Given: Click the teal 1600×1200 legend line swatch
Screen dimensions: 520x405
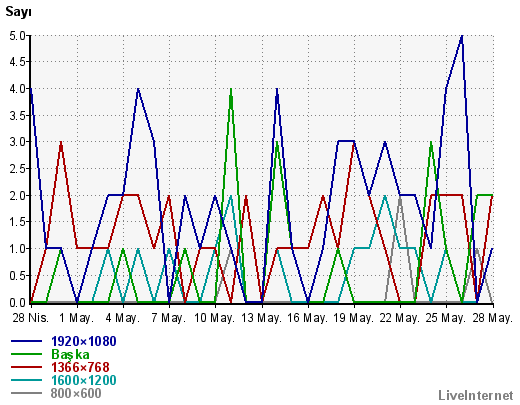Looking at the screenshot, I should click(27, 380).
